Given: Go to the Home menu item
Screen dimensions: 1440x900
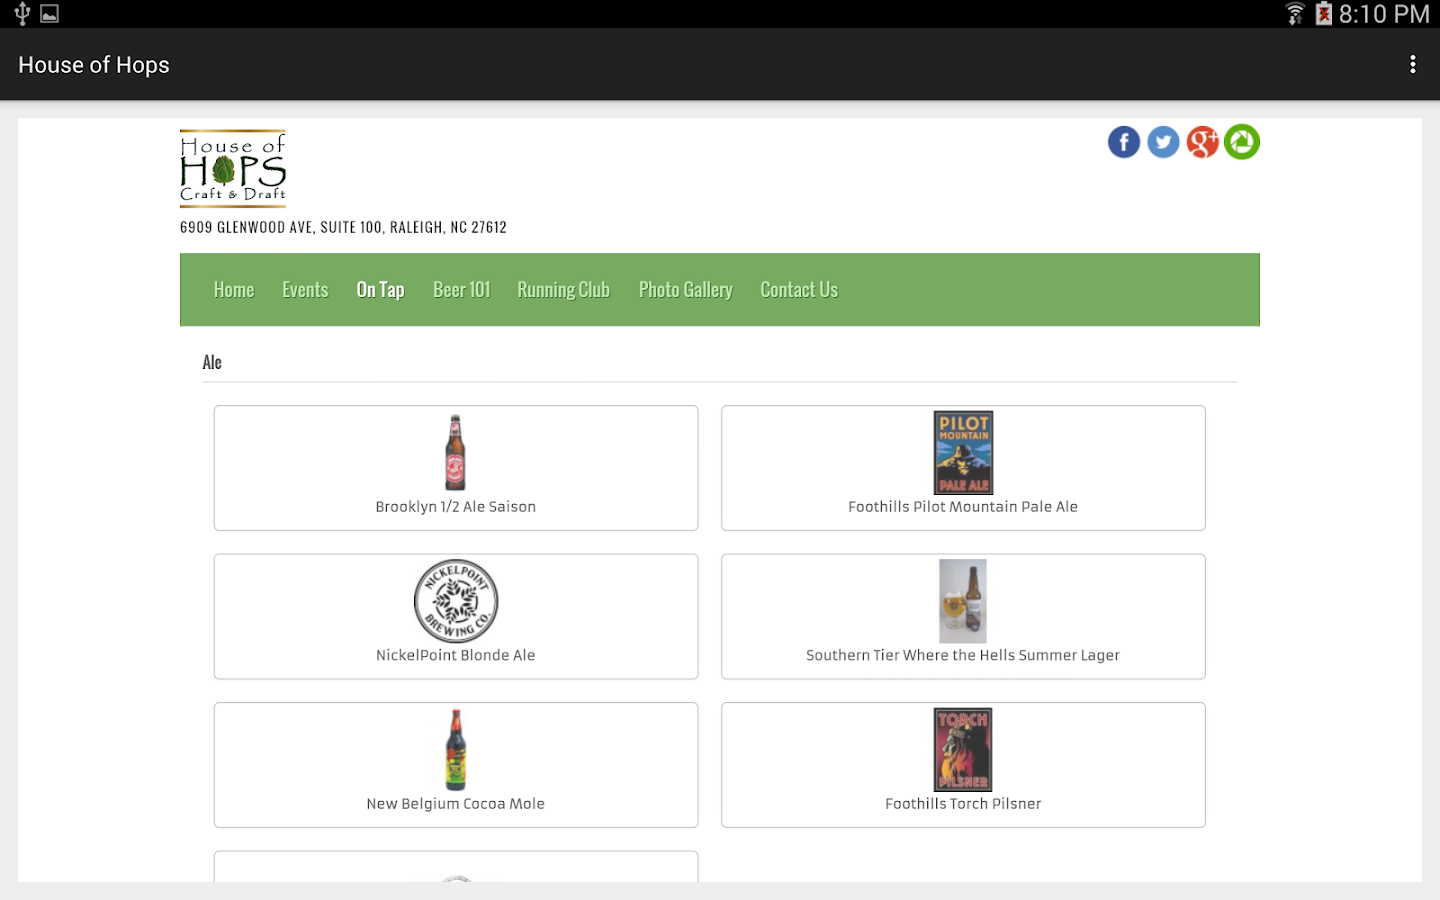Looking at the screenshot, I should (x=234, y=290).
